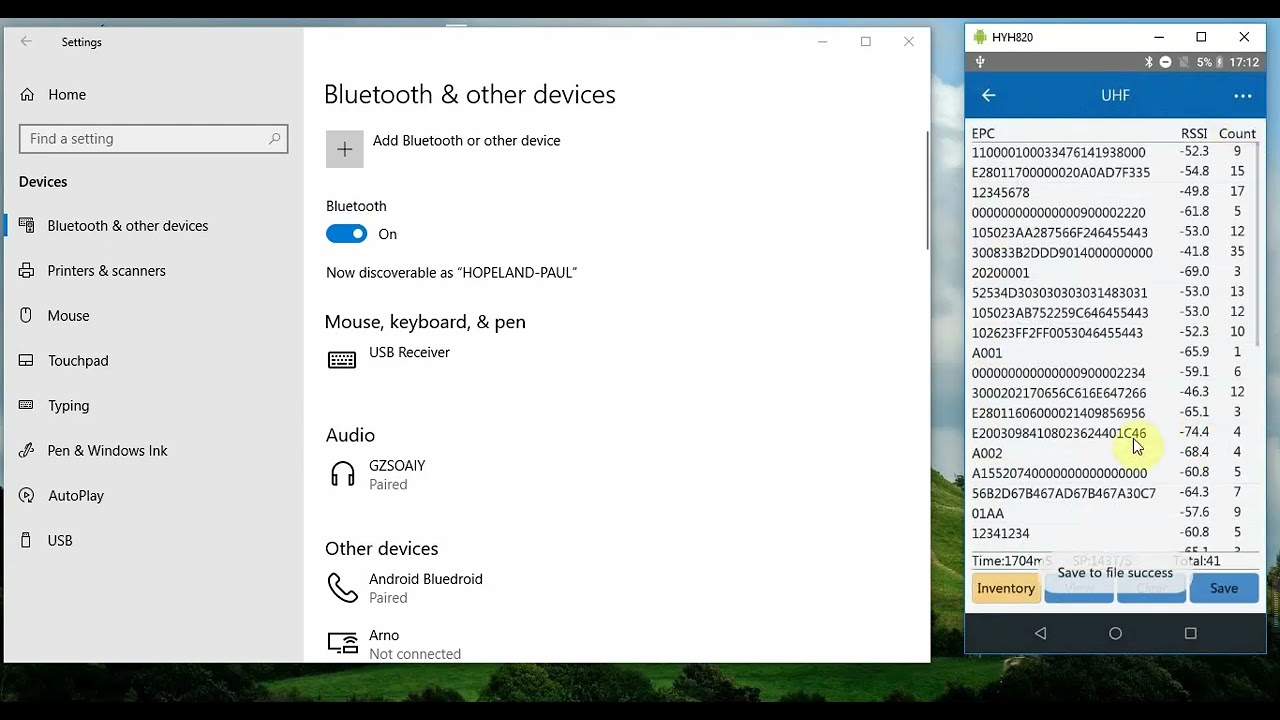Tap the back arrow in the UHF header
The height and width of the screenshot is (720, 1280).
click(989, 95)
